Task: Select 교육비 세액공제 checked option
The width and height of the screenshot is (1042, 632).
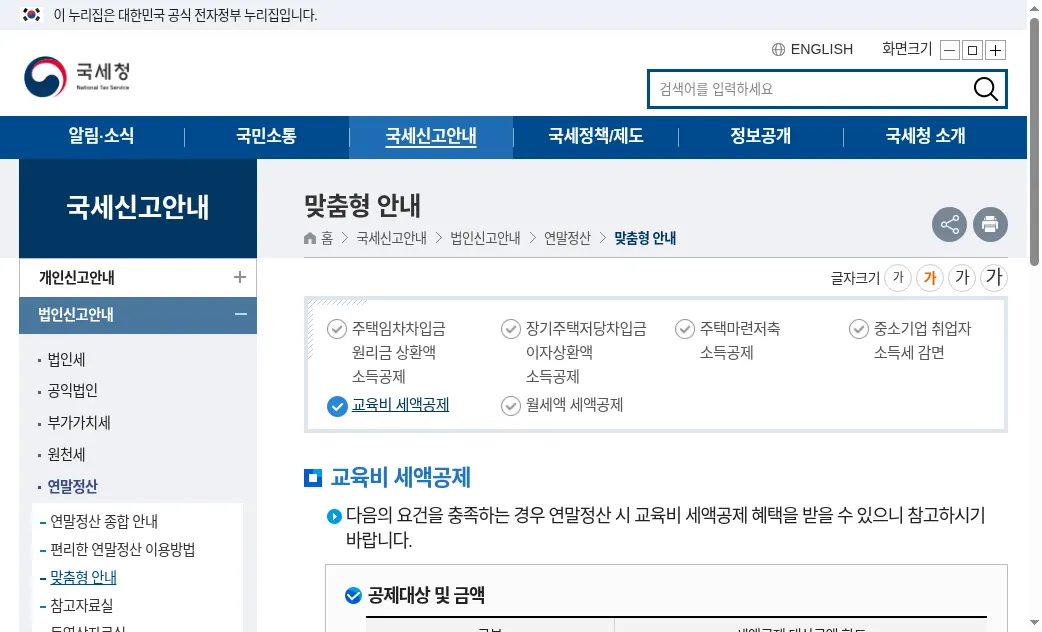Action: click(388, 405)
